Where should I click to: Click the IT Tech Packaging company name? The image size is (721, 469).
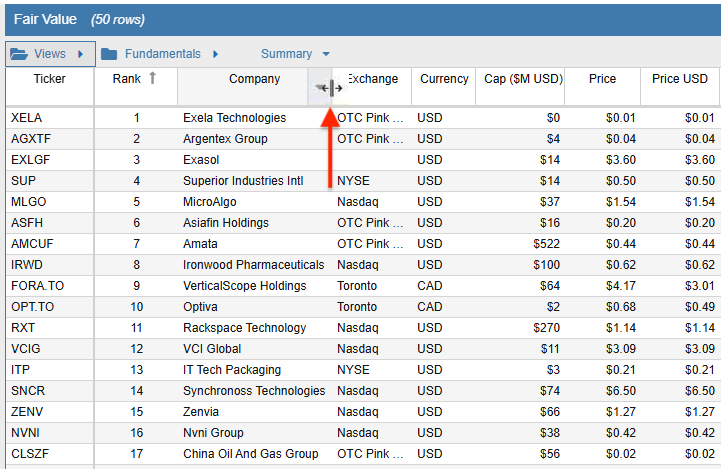click(232, 370)
